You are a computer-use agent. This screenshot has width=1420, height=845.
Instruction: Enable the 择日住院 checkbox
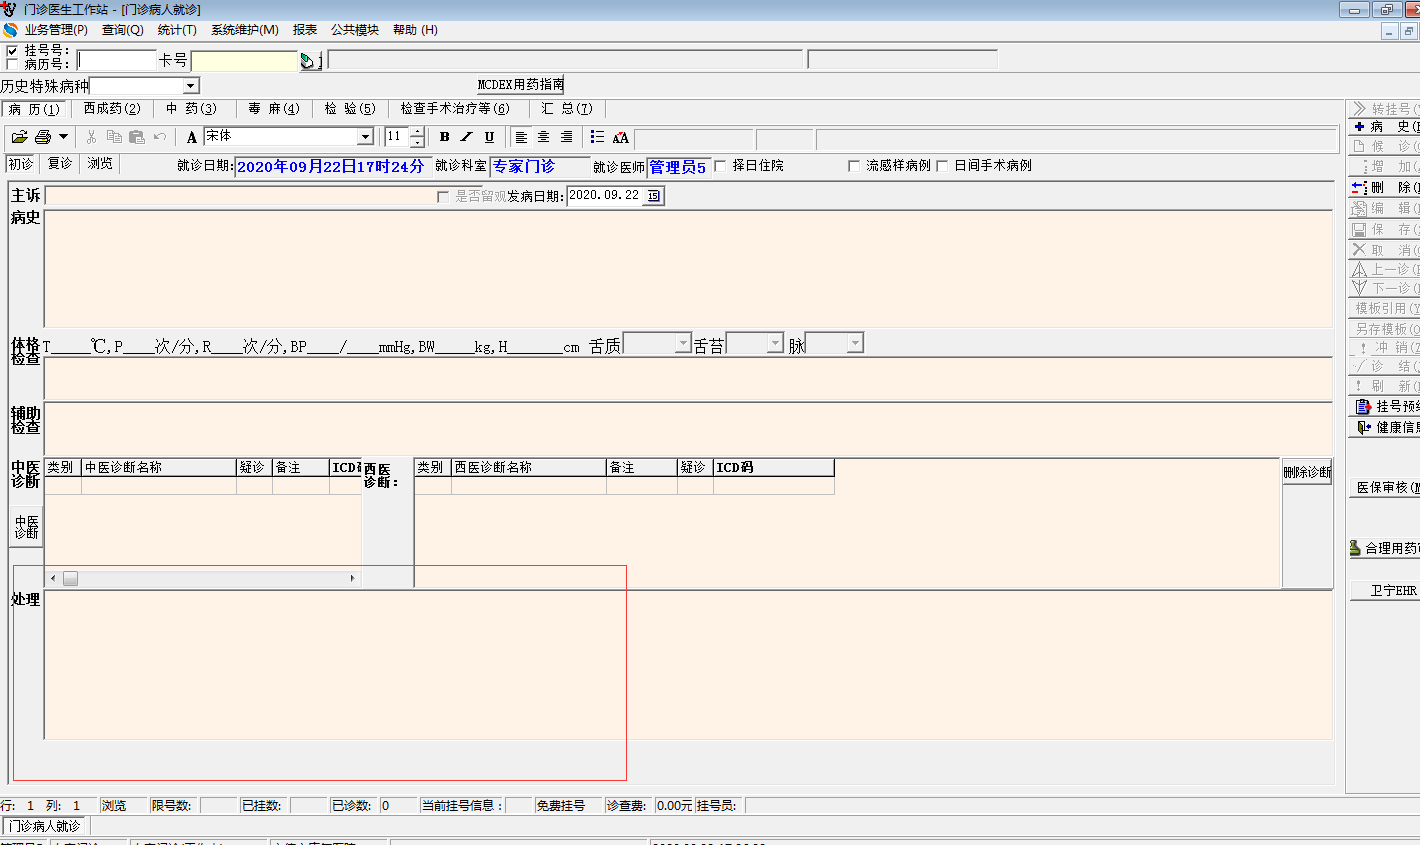(x=720, y=166)
